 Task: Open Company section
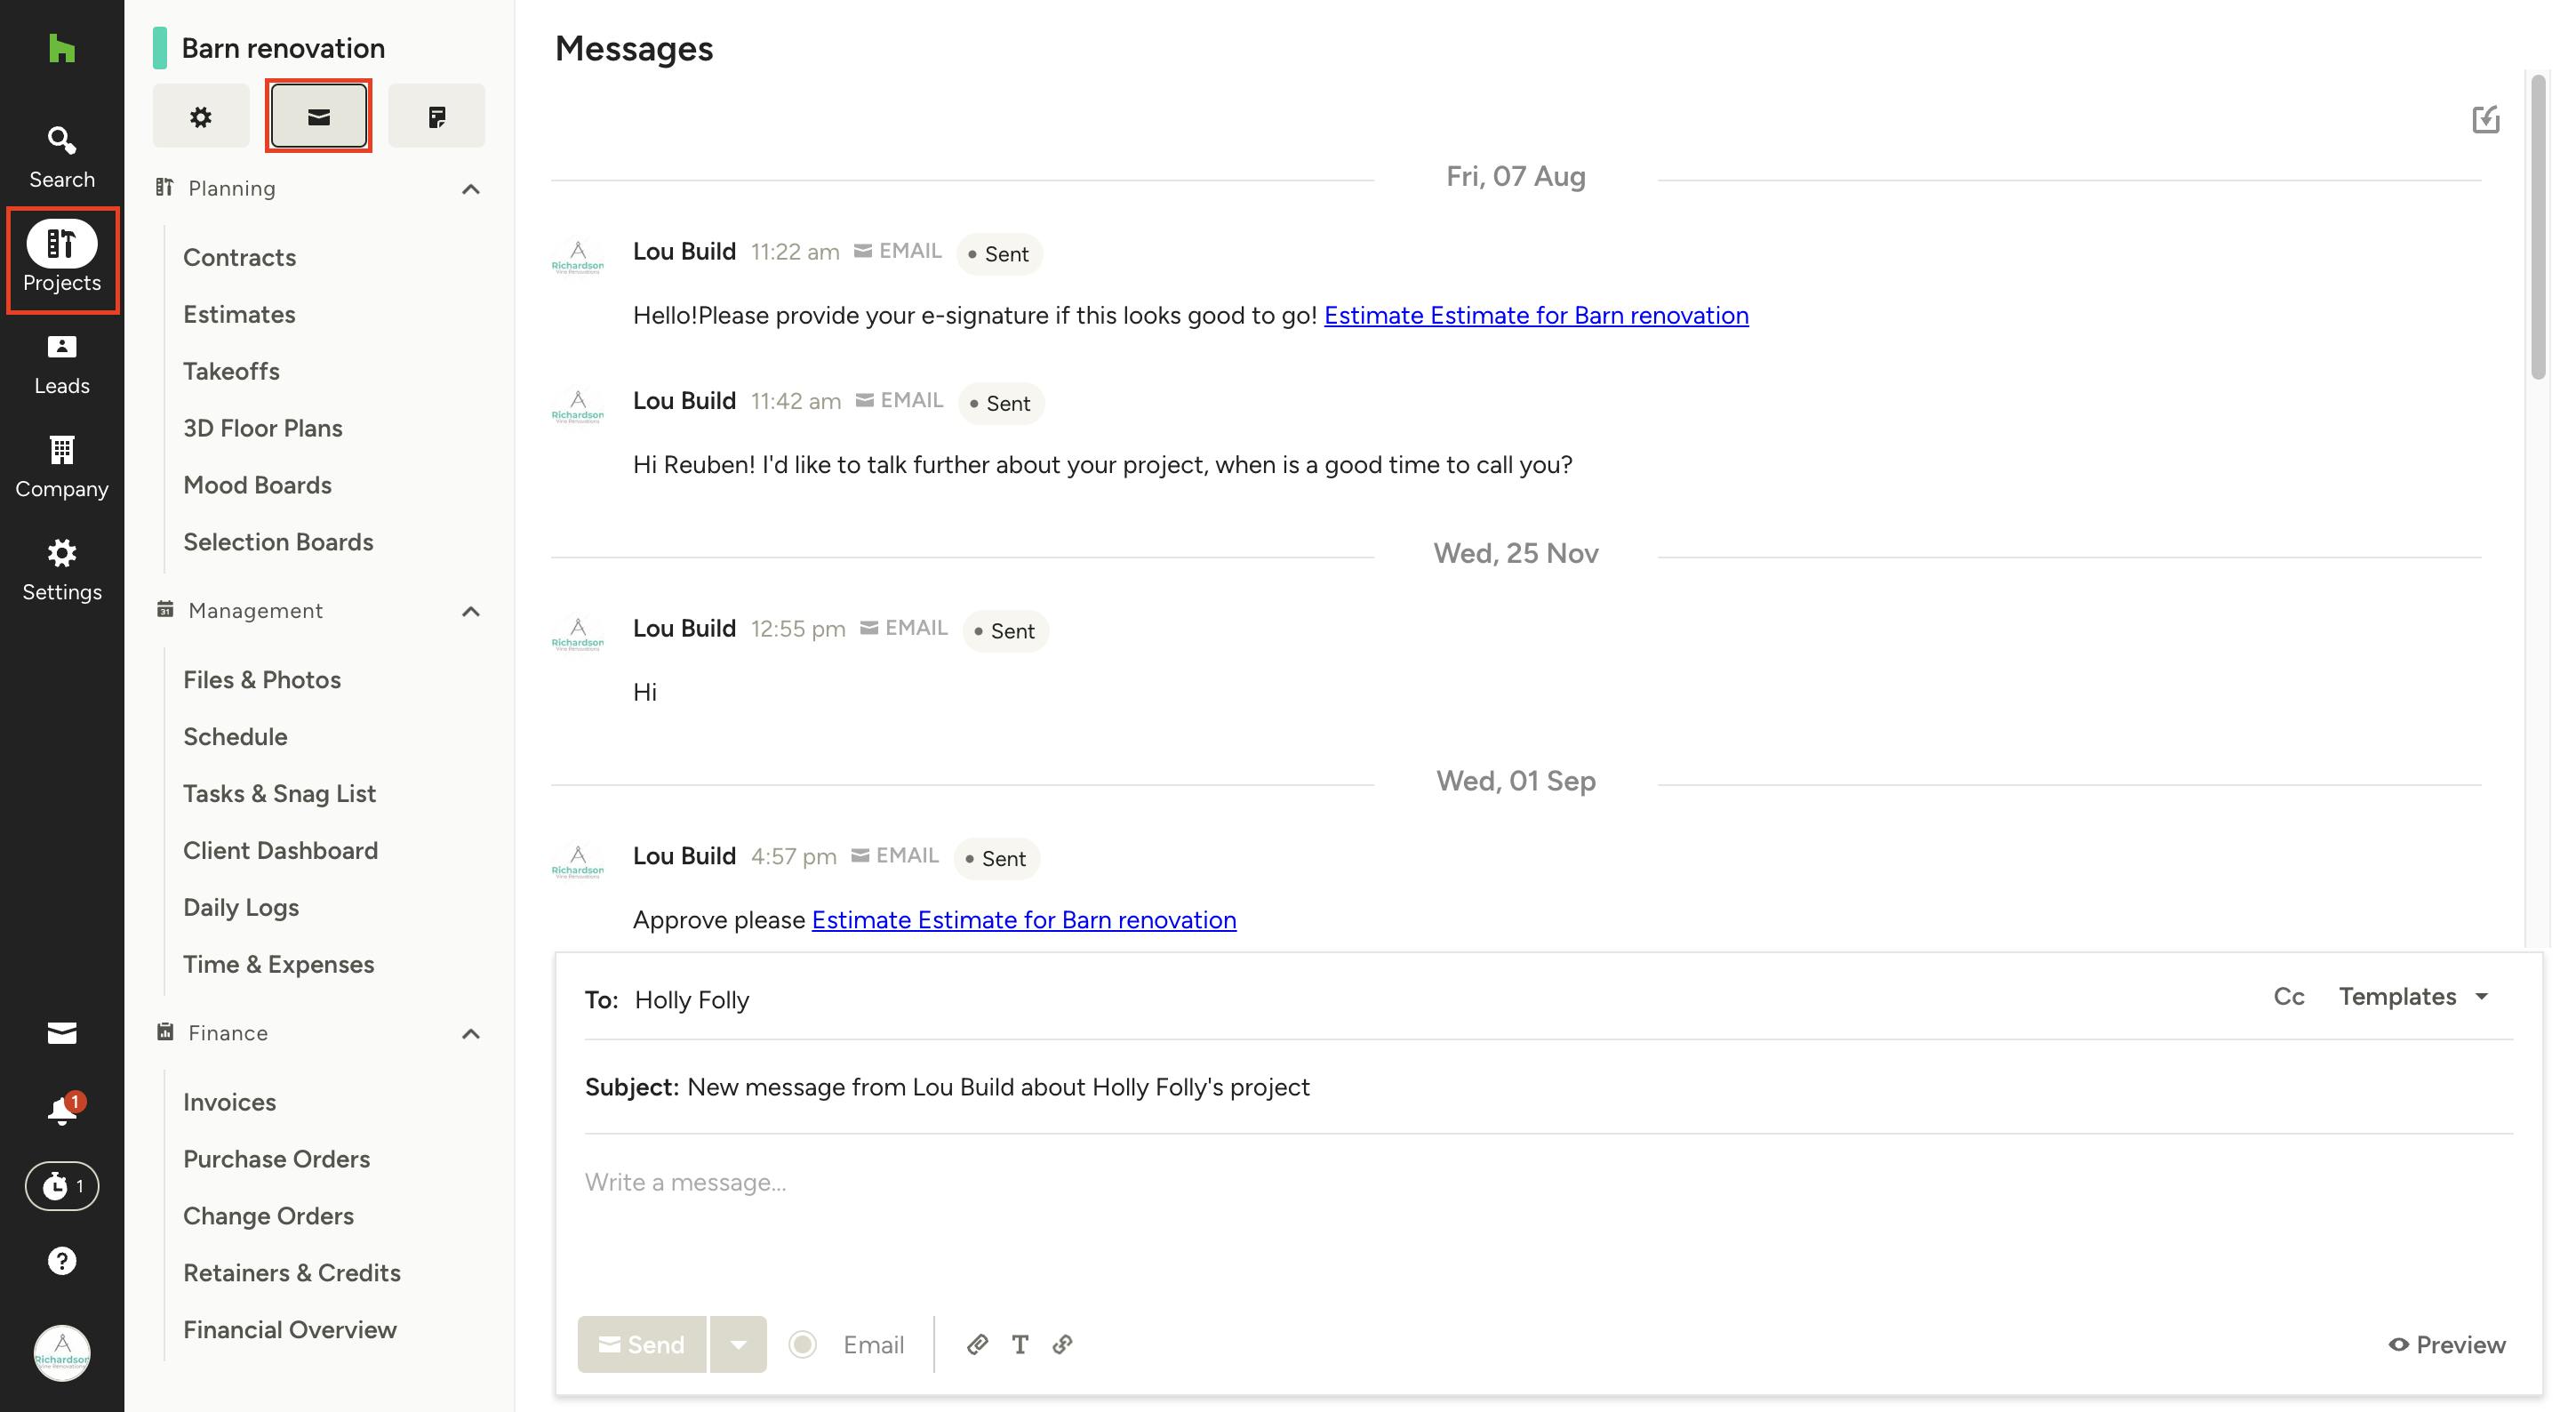click(62, 467)
